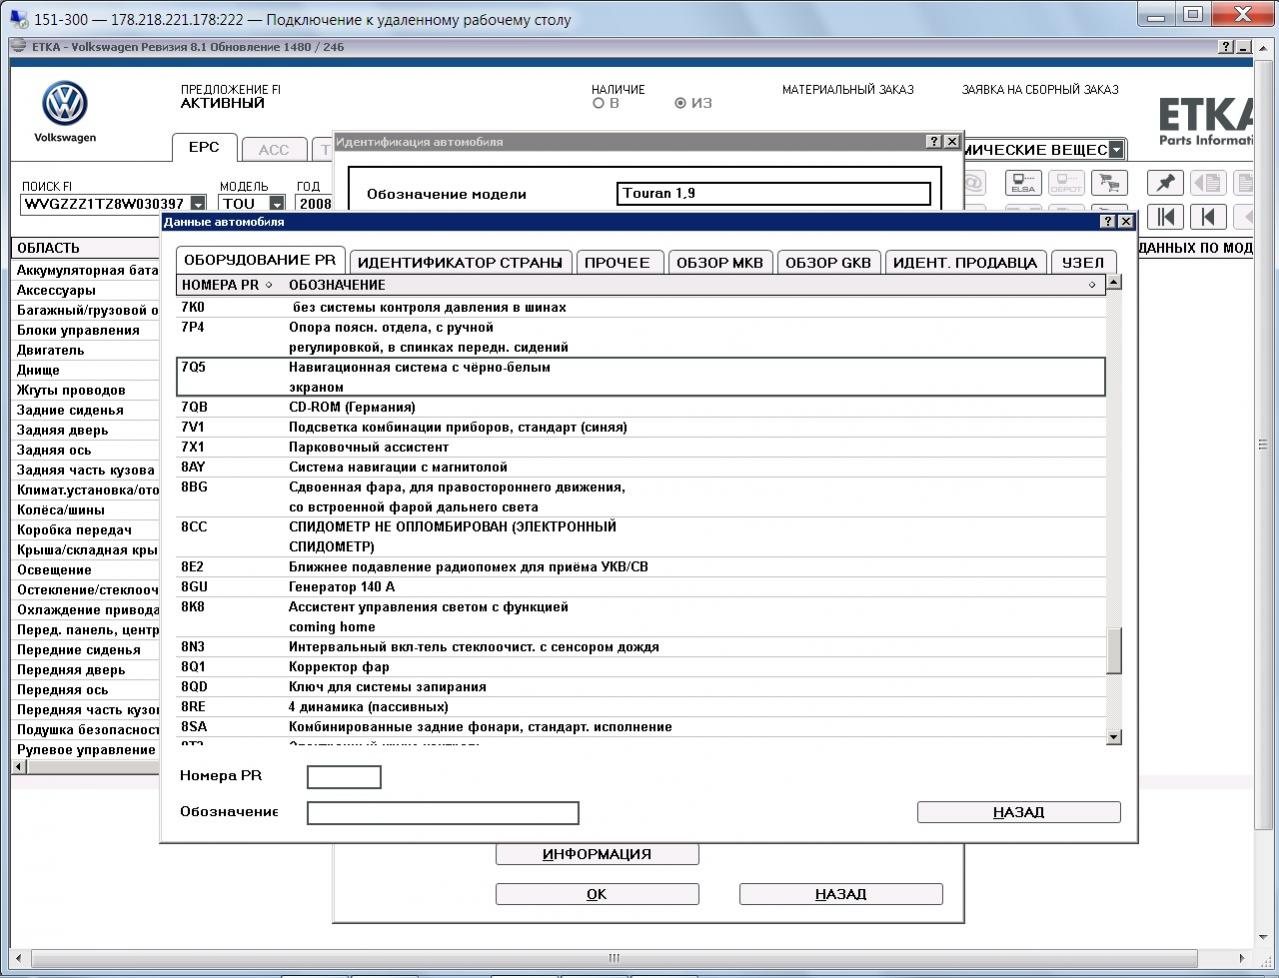The height and width of the screenshot is (978, 1279).
Task: Click НАЗАД in Идентификация автомобиля dialog
Action: click(x=841, y=894)
